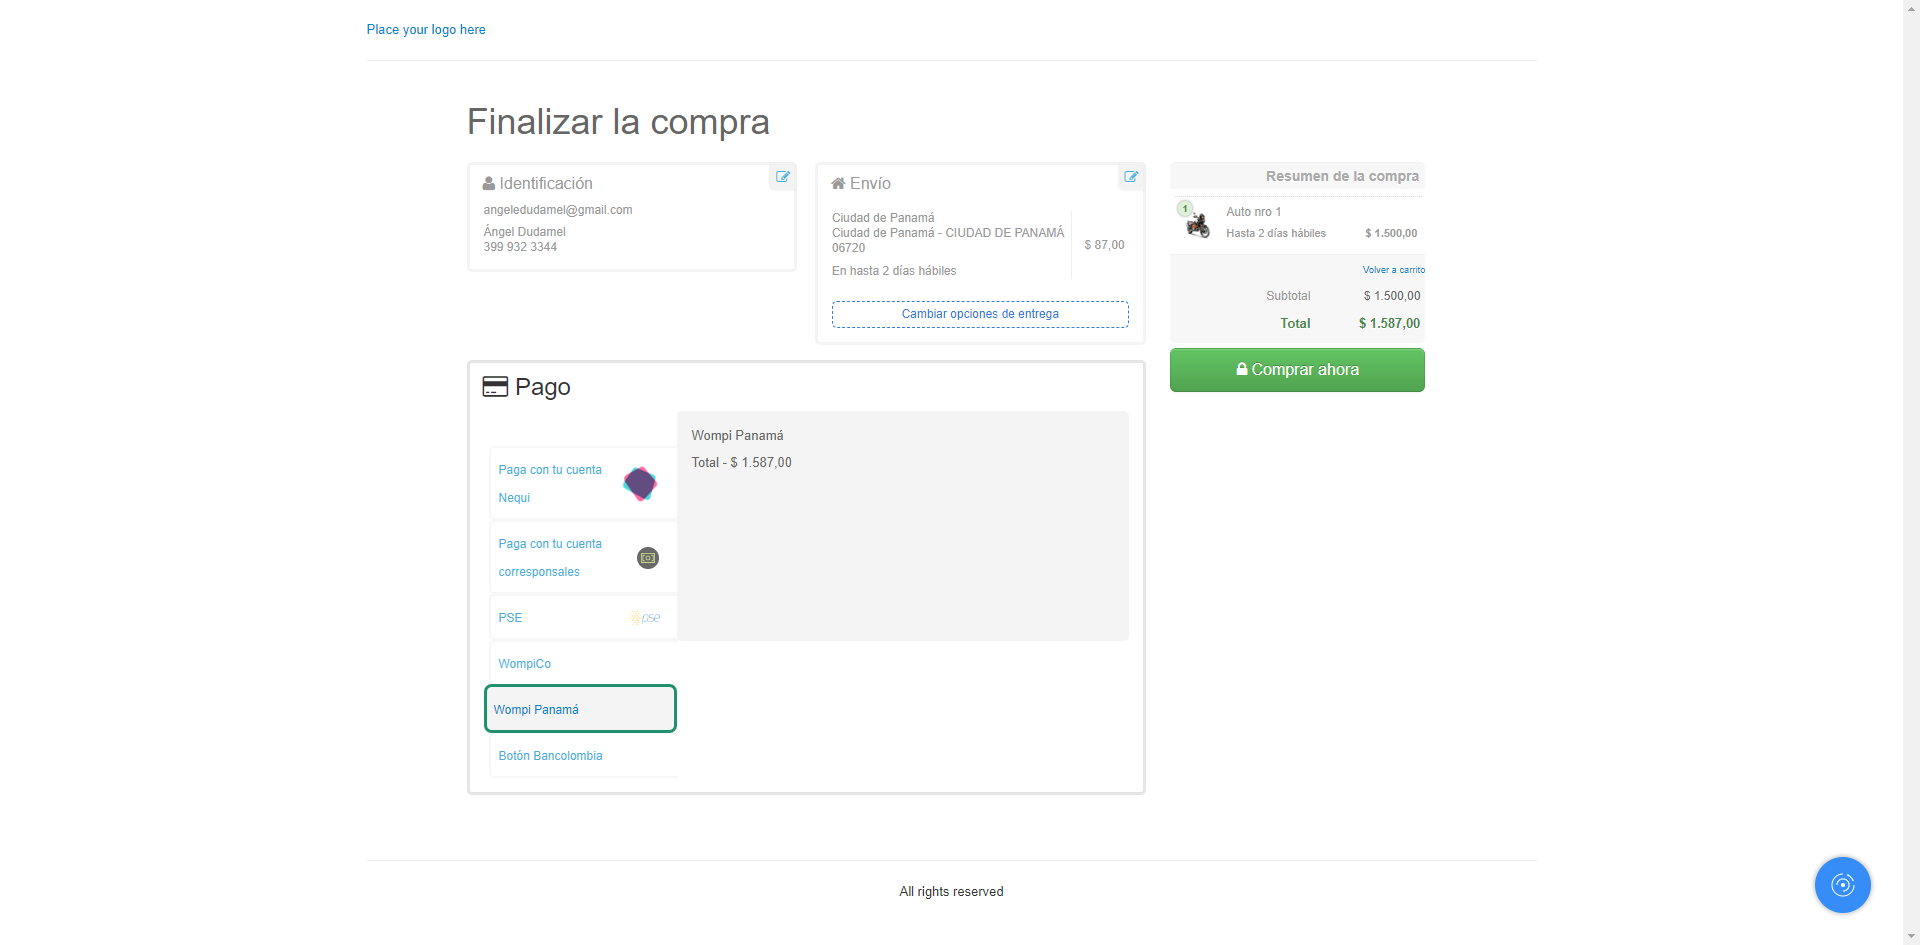Click the Auto nro 1 product name
Image resolution: width=1920 pixels, height=945 pixels.
tap(1253, 212)
